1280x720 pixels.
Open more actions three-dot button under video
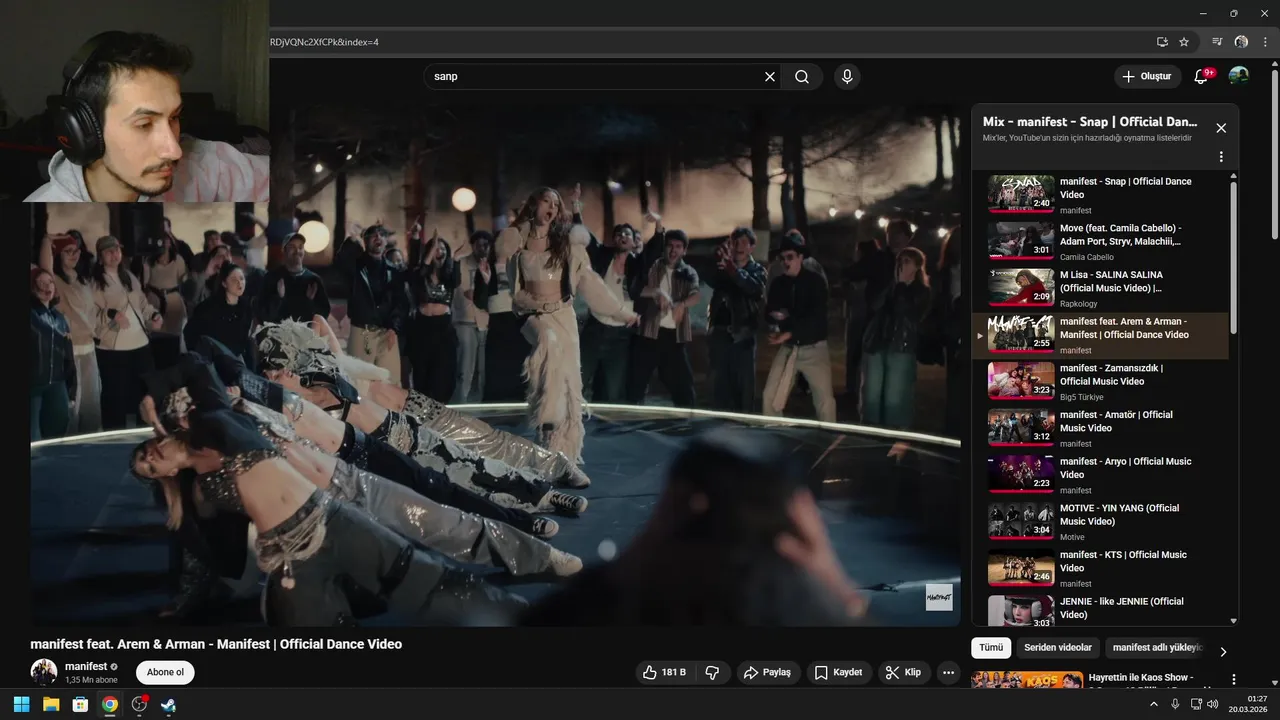pos(948,672)
